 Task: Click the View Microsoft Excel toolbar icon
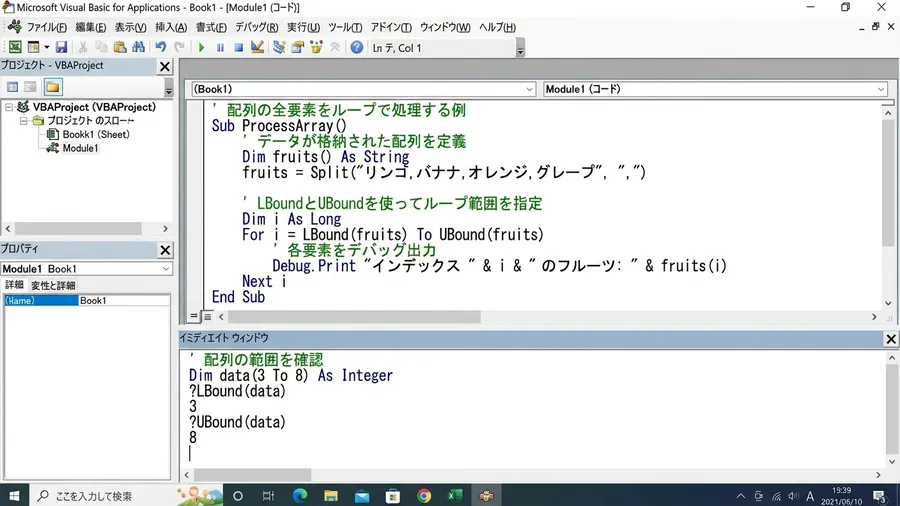click(x=15, y=48)
